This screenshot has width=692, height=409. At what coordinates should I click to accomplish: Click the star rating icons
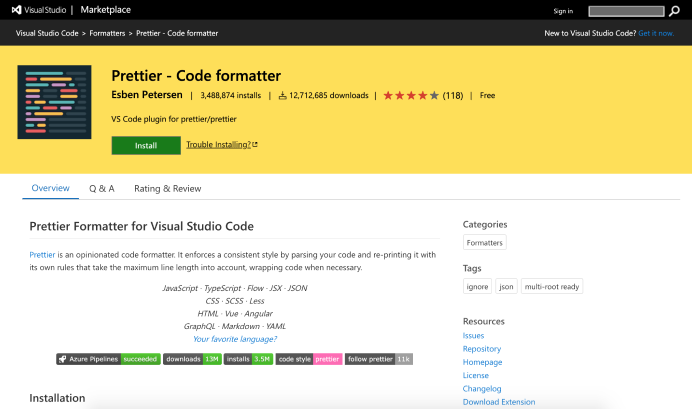click(x=411, y=95)
